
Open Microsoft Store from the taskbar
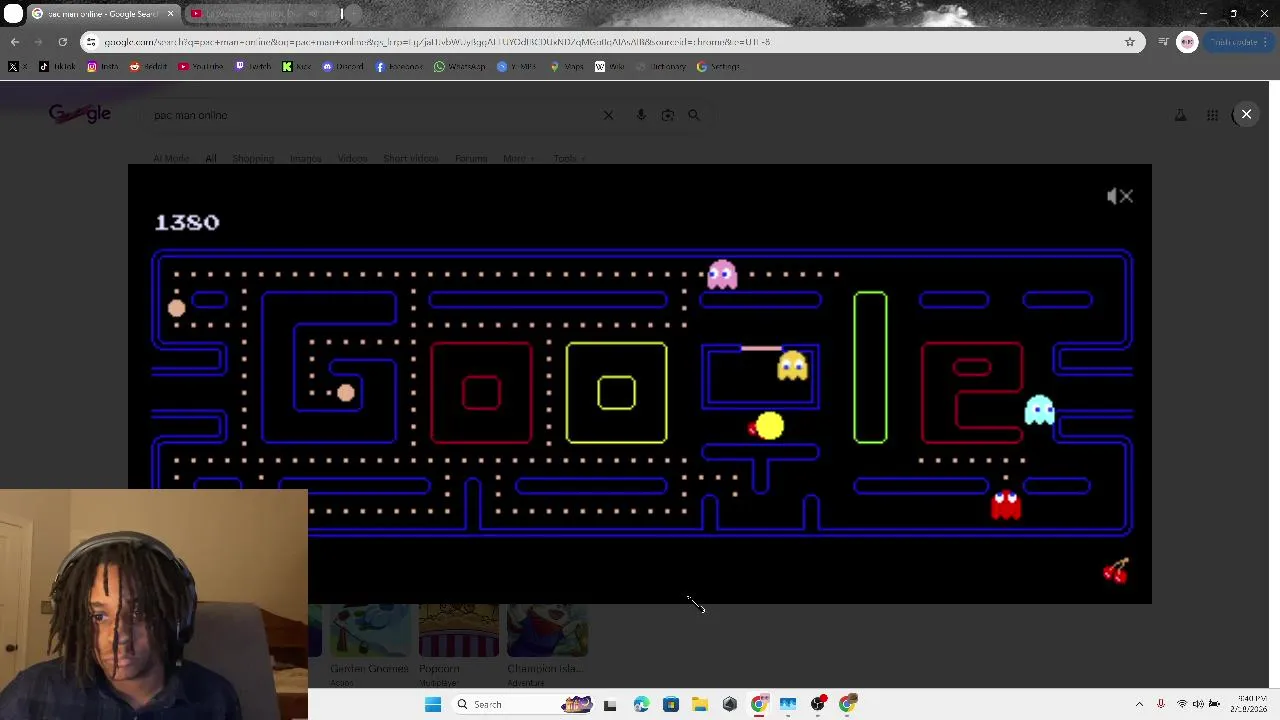tap(670, 704)
